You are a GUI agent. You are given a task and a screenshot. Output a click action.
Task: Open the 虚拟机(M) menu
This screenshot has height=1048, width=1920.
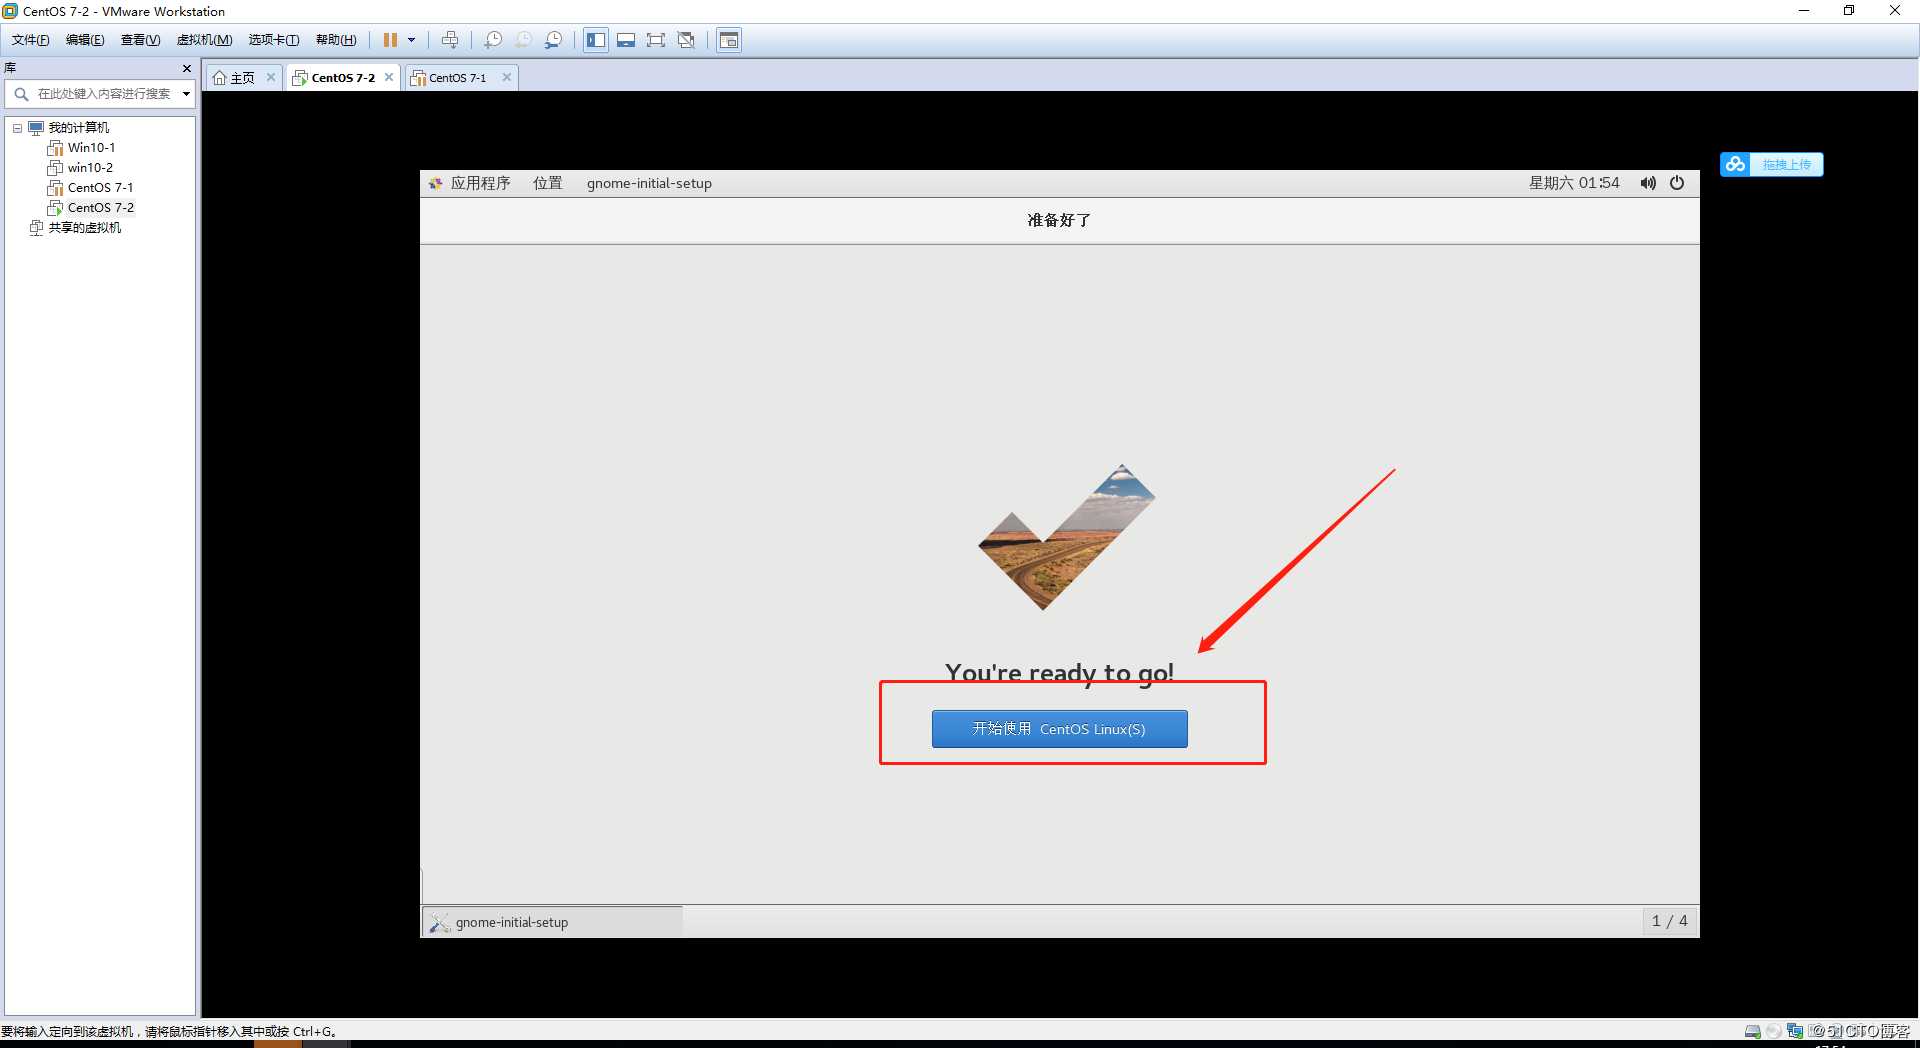[204, 40]
